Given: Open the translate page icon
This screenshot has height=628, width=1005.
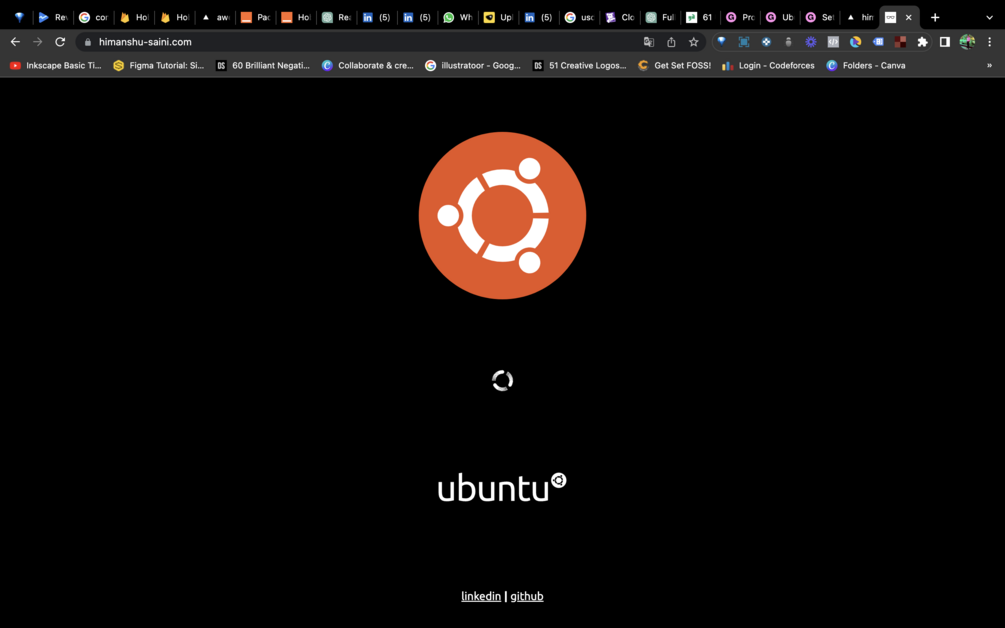Looking at the screenshot, I should coord(649,42).
